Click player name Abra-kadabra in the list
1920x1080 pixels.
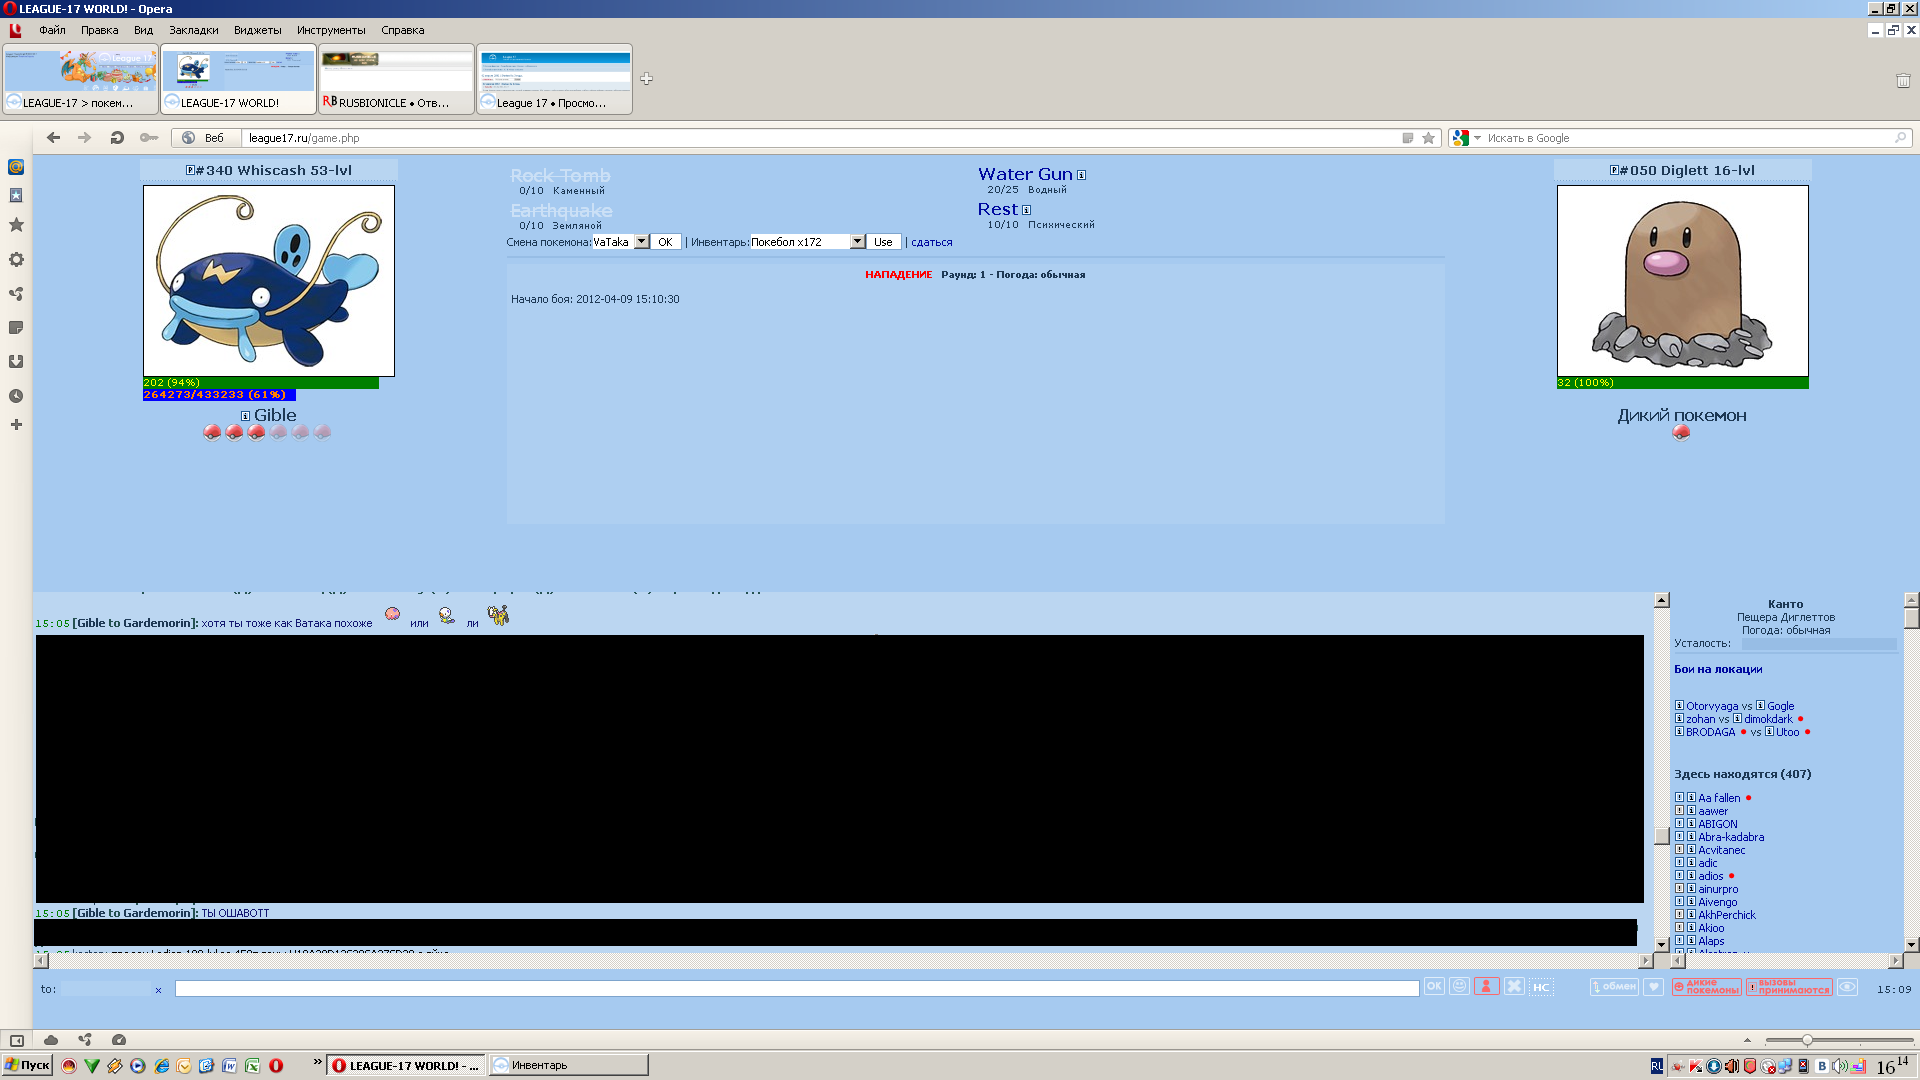(x=1731, y=837)
